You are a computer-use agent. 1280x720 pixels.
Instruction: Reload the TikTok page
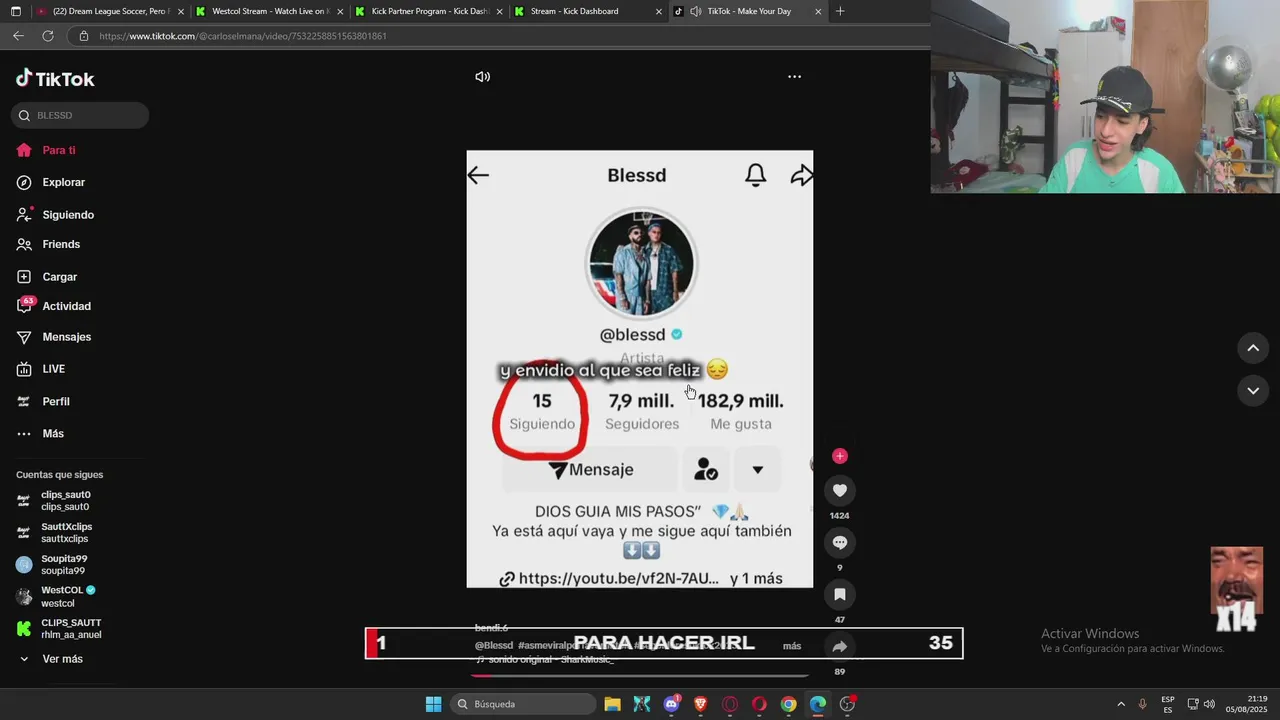[47, 36]
